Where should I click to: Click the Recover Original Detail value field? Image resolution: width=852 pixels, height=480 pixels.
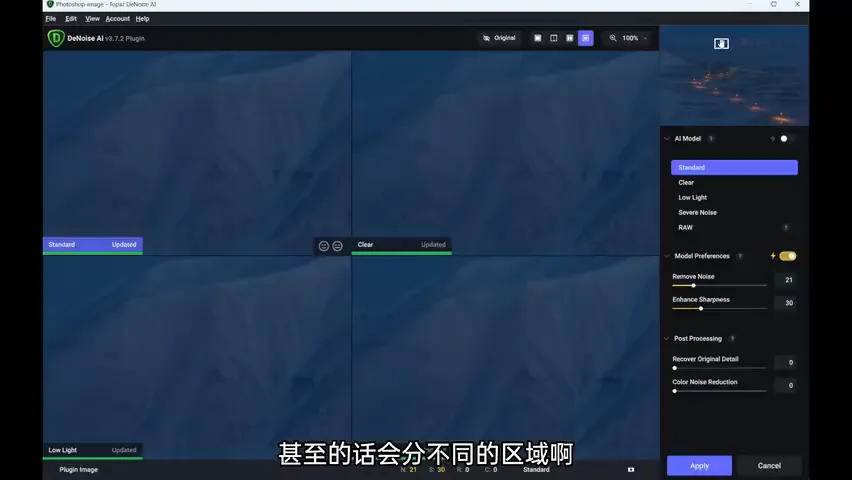786,363
